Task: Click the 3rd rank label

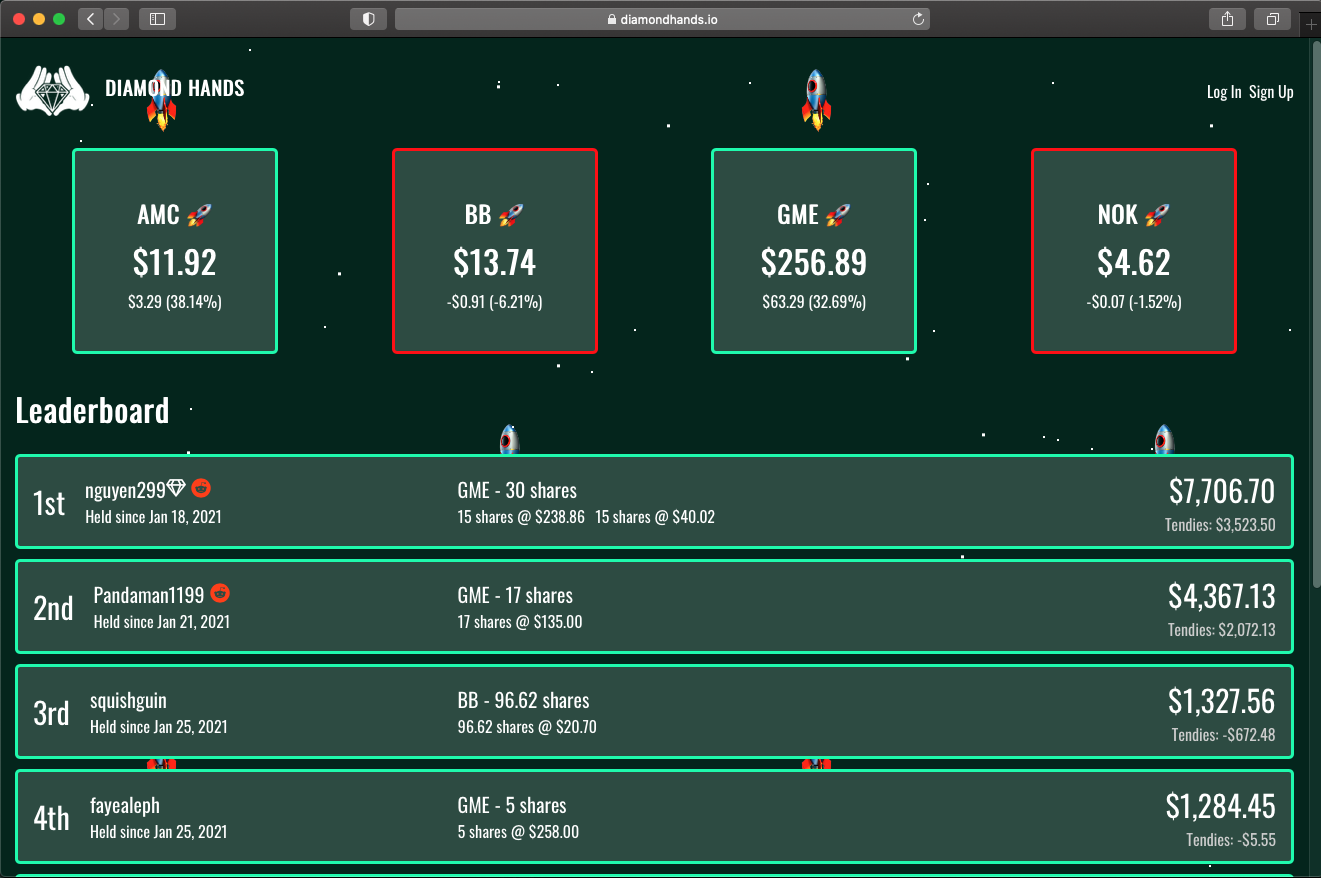Action: pyautogui.click(x=51, y=713)
